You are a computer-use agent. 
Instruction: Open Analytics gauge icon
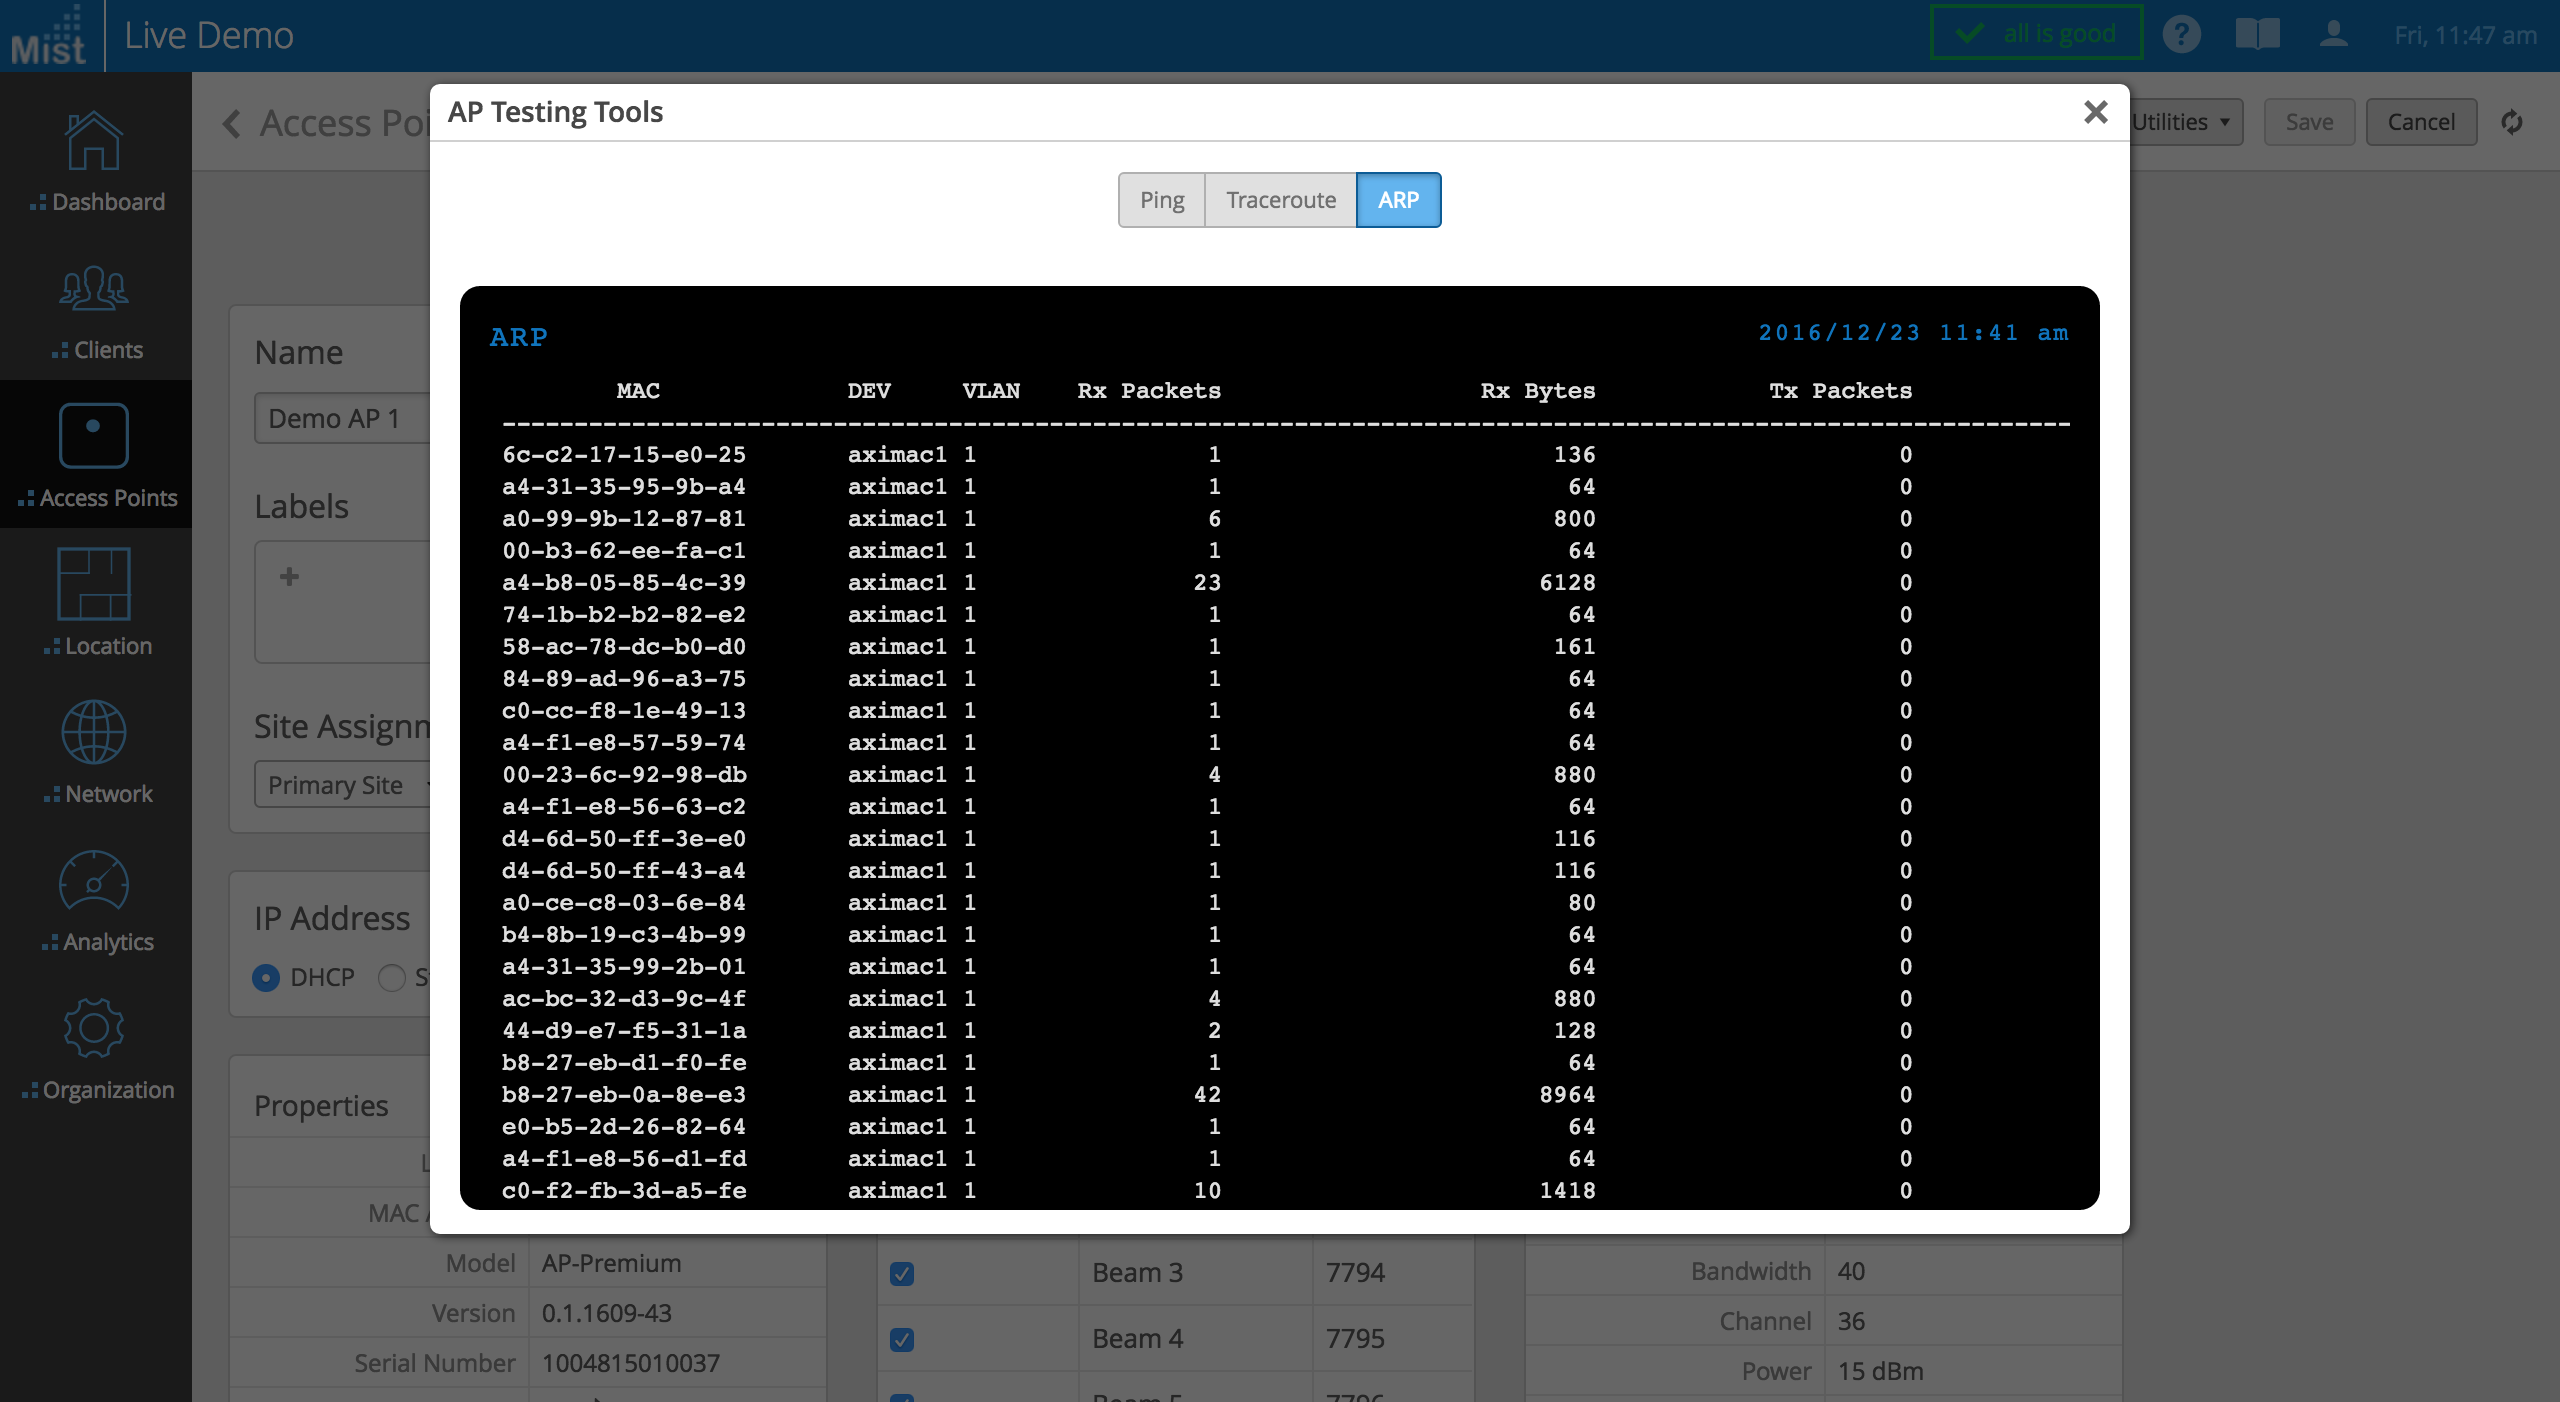pyautogui.click(x=94, y=881)
